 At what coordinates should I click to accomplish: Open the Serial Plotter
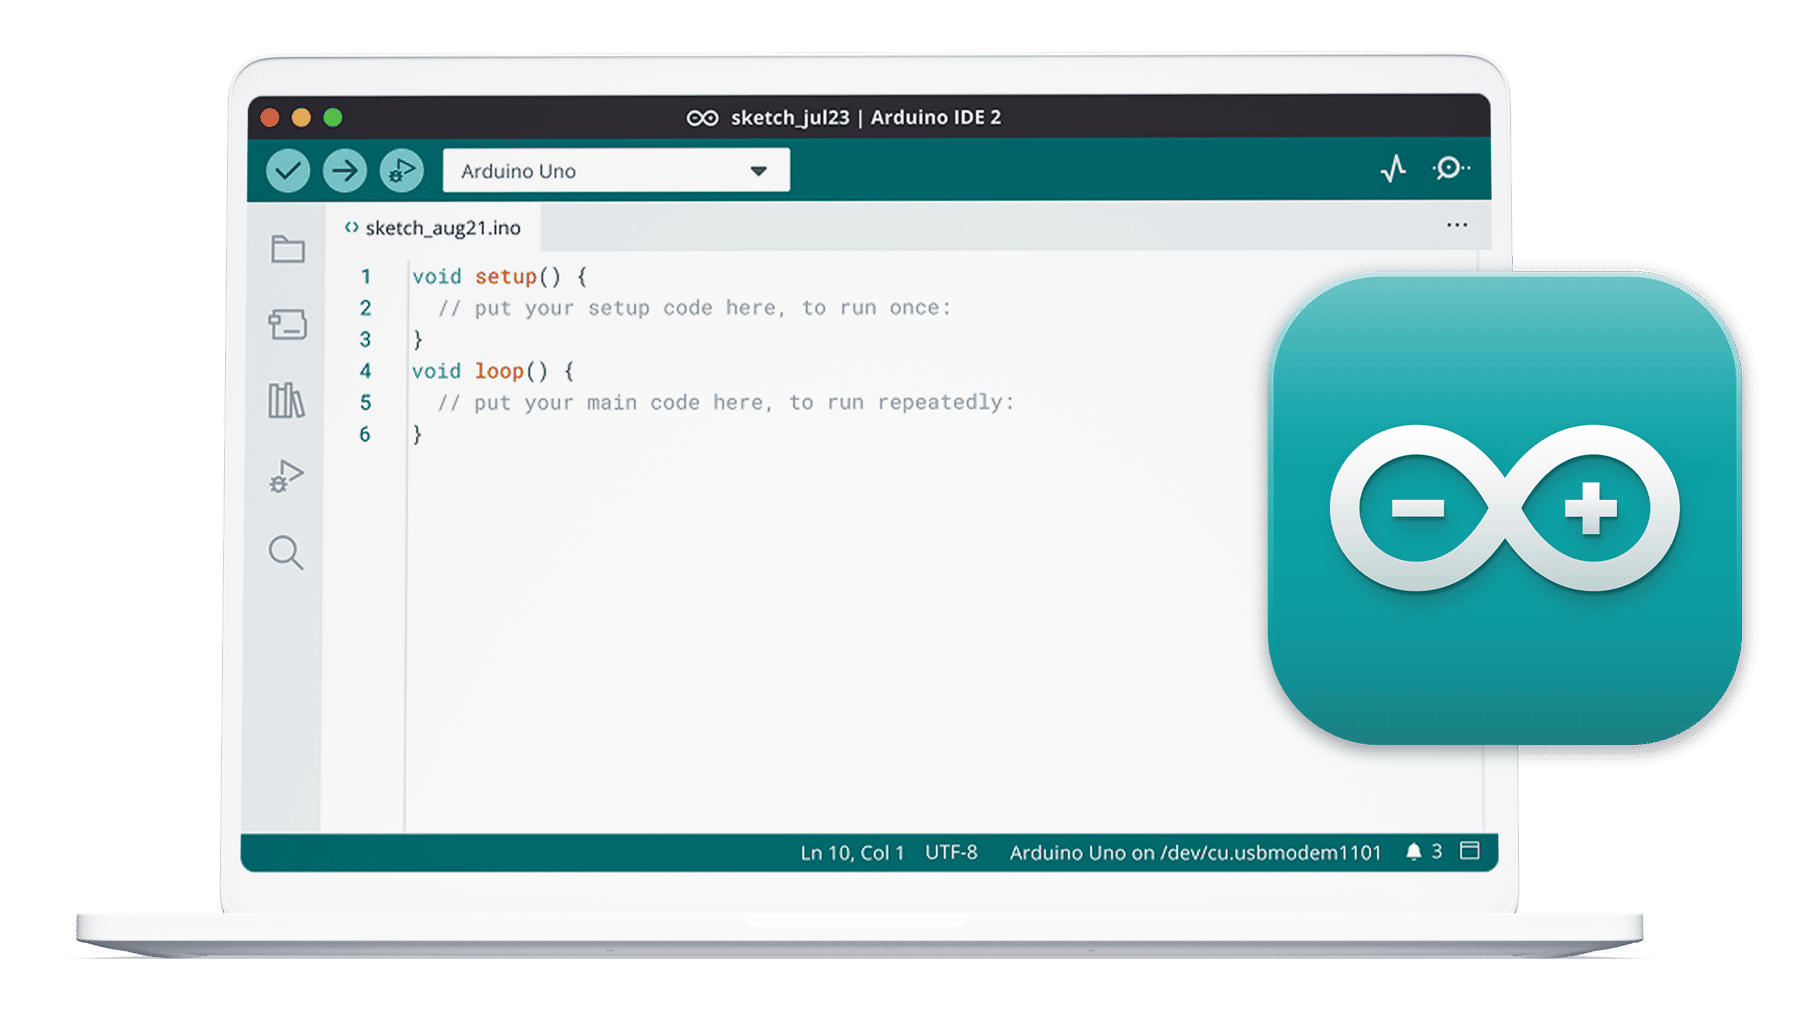click(1392, 170)
